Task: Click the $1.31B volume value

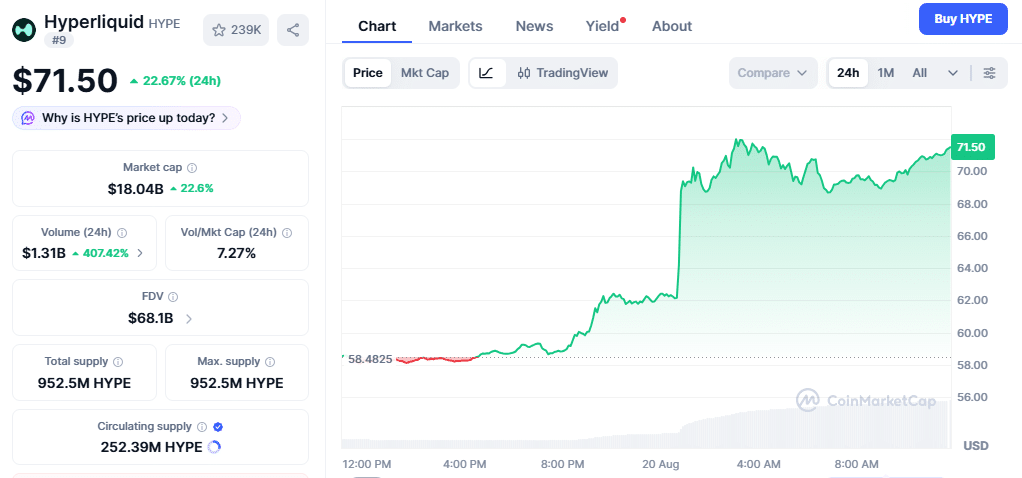Action: pos(44,253)
